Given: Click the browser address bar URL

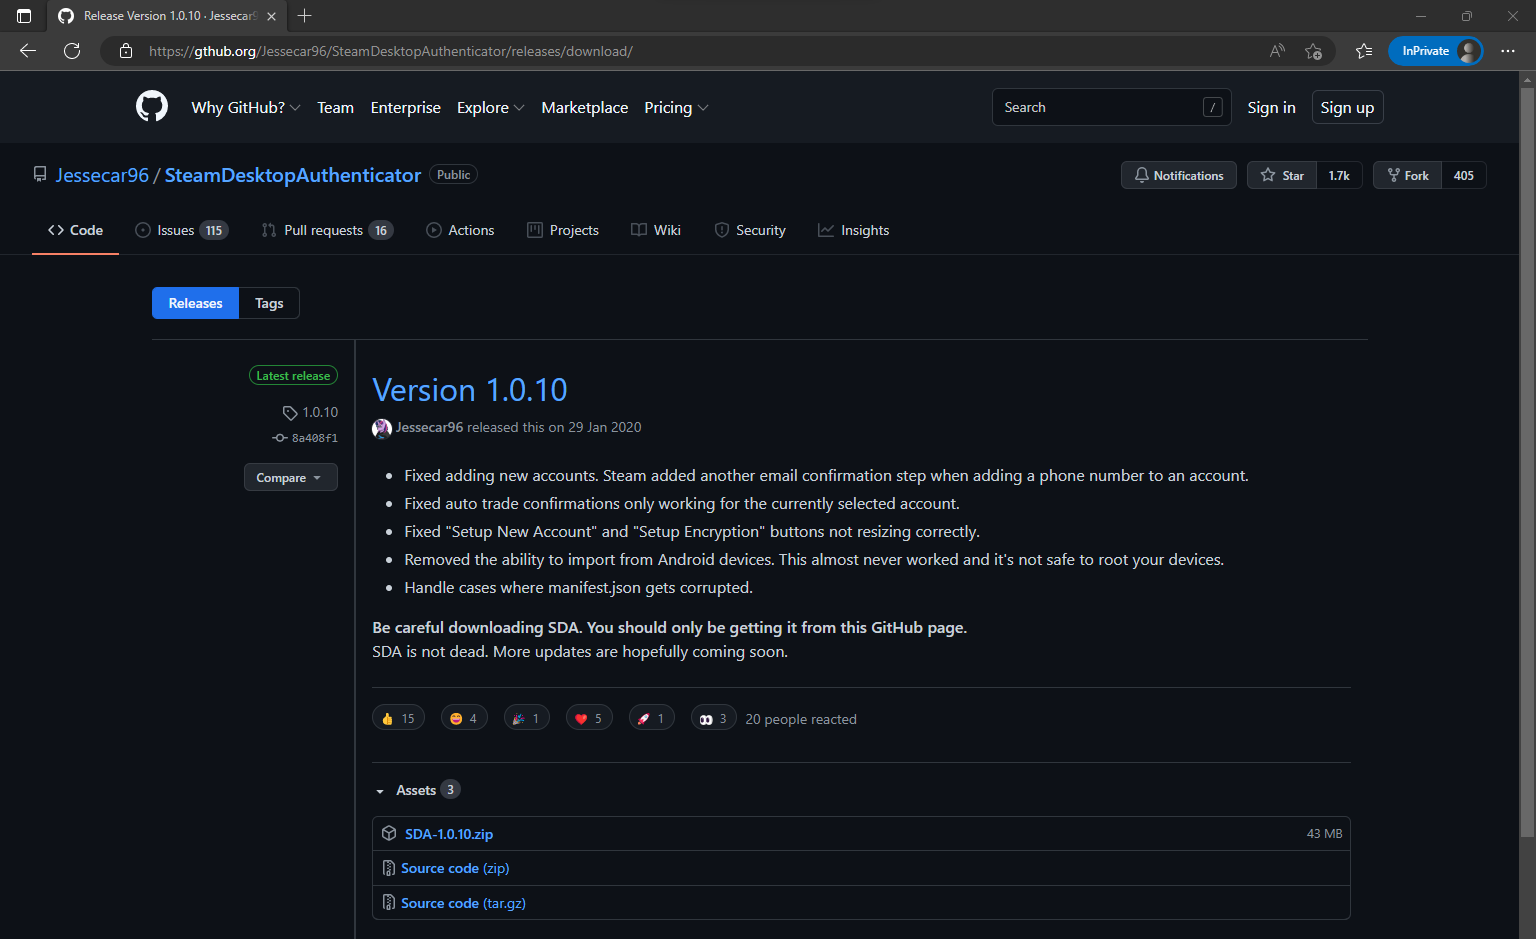Looking at the screenshot, I should click(x=391, y=51).
